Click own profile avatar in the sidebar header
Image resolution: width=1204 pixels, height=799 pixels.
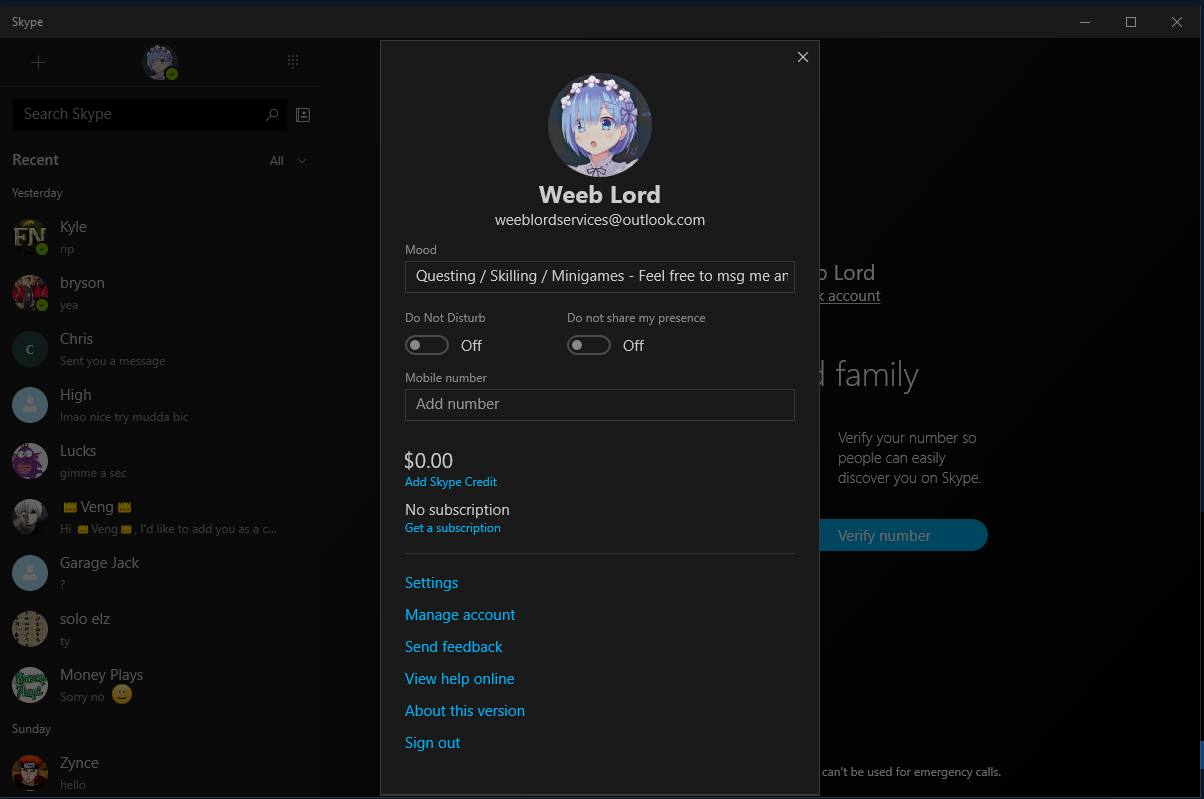[x=159, y=62]
